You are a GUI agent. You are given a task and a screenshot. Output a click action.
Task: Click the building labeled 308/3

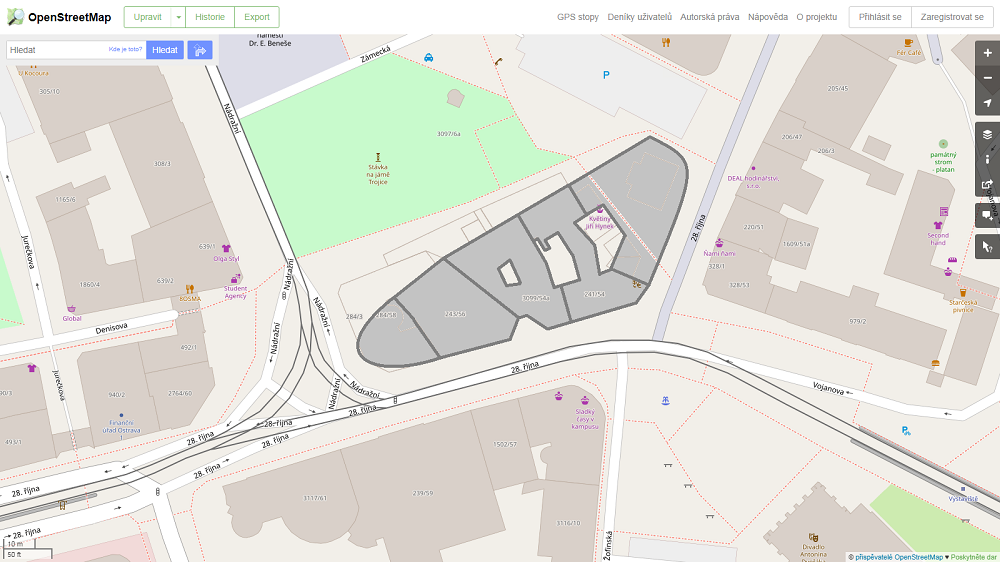(162, 164)
